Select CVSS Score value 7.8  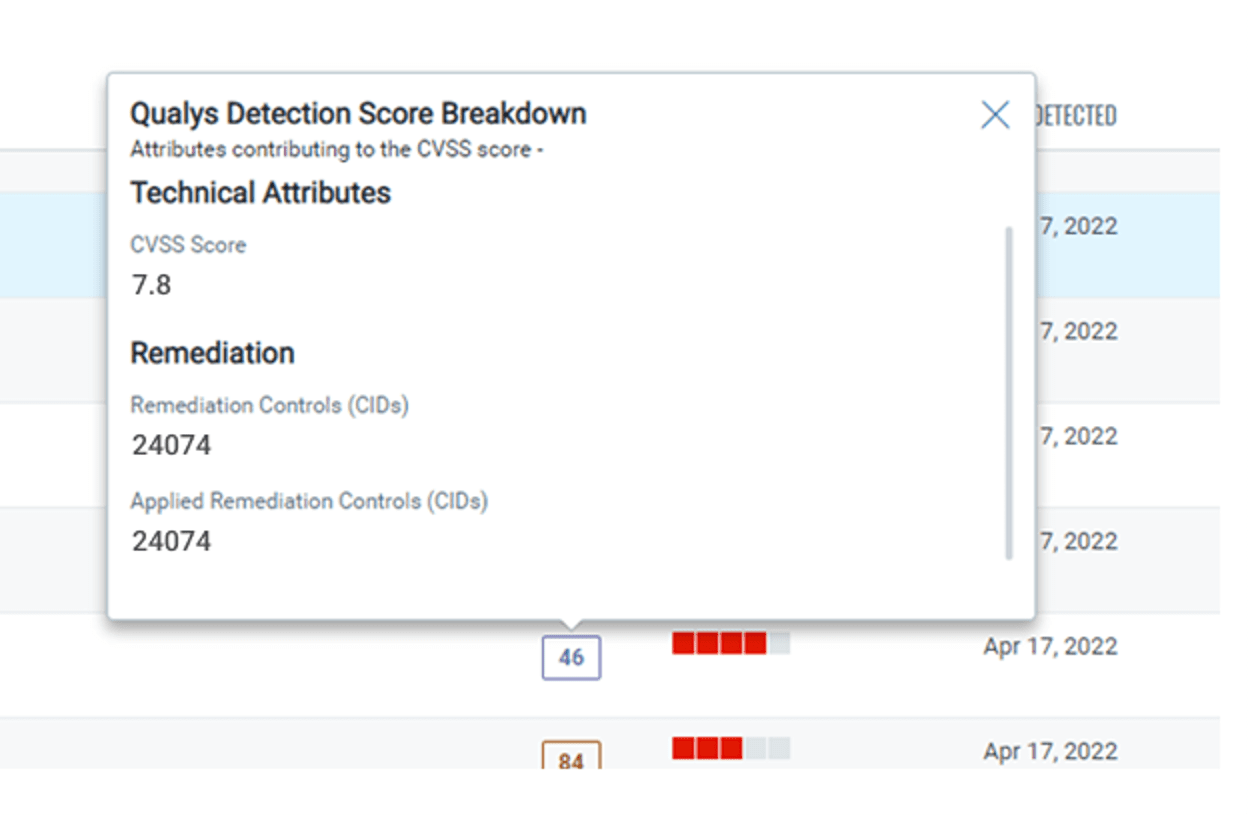(151, 285)
